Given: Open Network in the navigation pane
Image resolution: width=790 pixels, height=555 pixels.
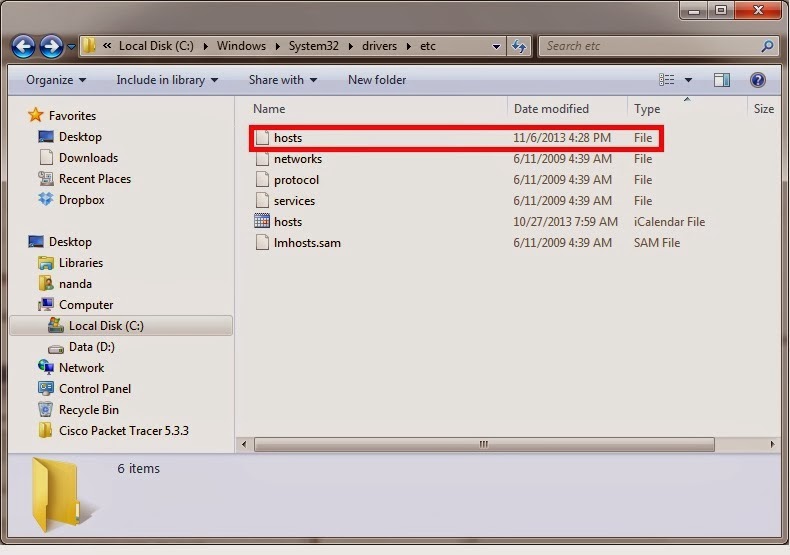Looking at the screenshot, I should click(x=71, y=368).
